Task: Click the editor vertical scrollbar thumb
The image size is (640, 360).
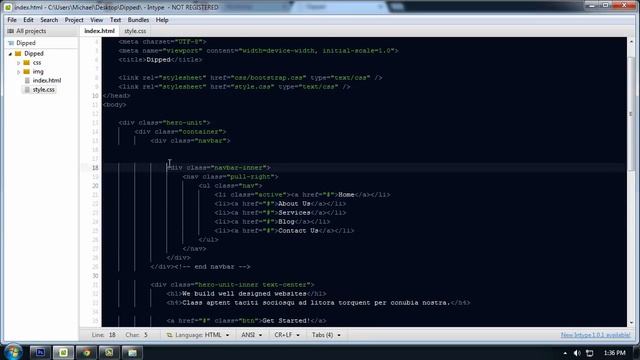Action: [631, 114]
